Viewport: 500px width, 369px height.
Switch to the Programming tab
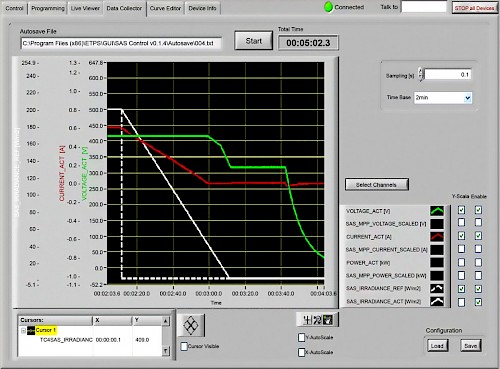pyautogui.click(x=48, y=8)
